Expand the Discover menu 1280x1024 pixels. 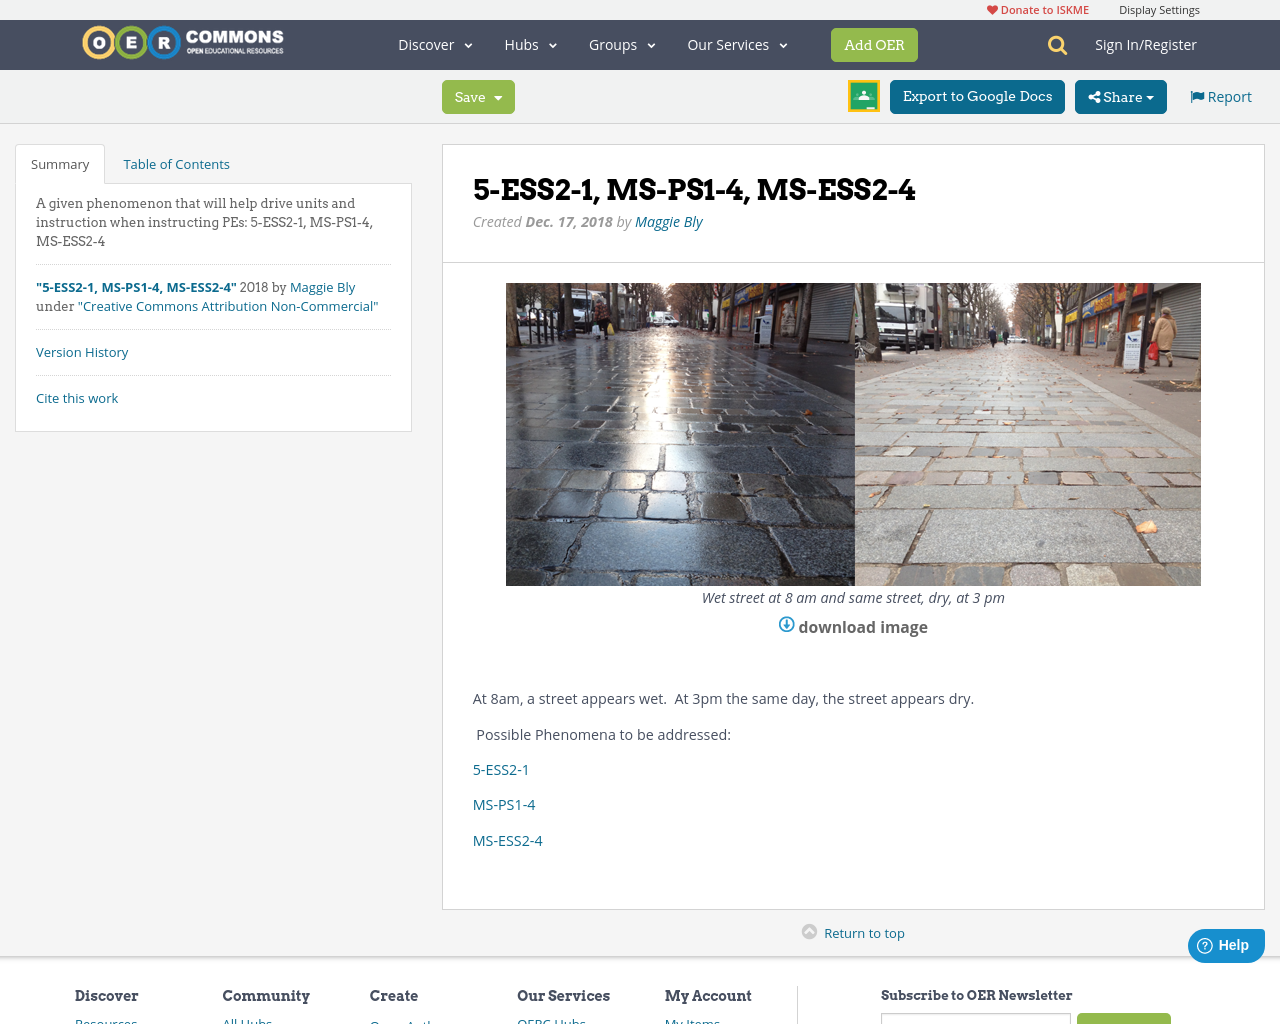point(435,45)
